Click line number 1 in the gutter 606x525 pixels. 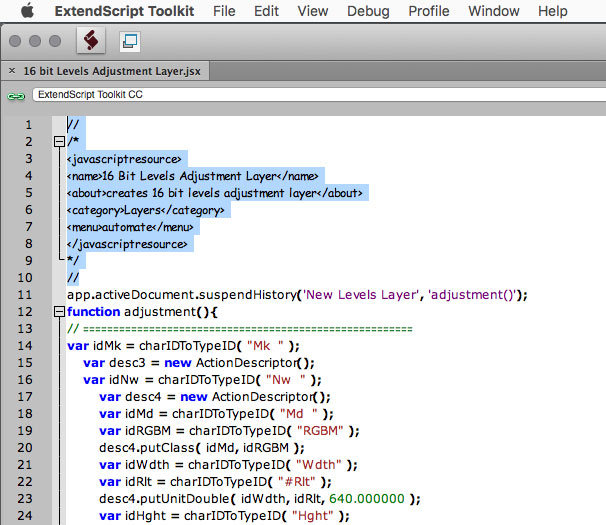coord(29,125)
